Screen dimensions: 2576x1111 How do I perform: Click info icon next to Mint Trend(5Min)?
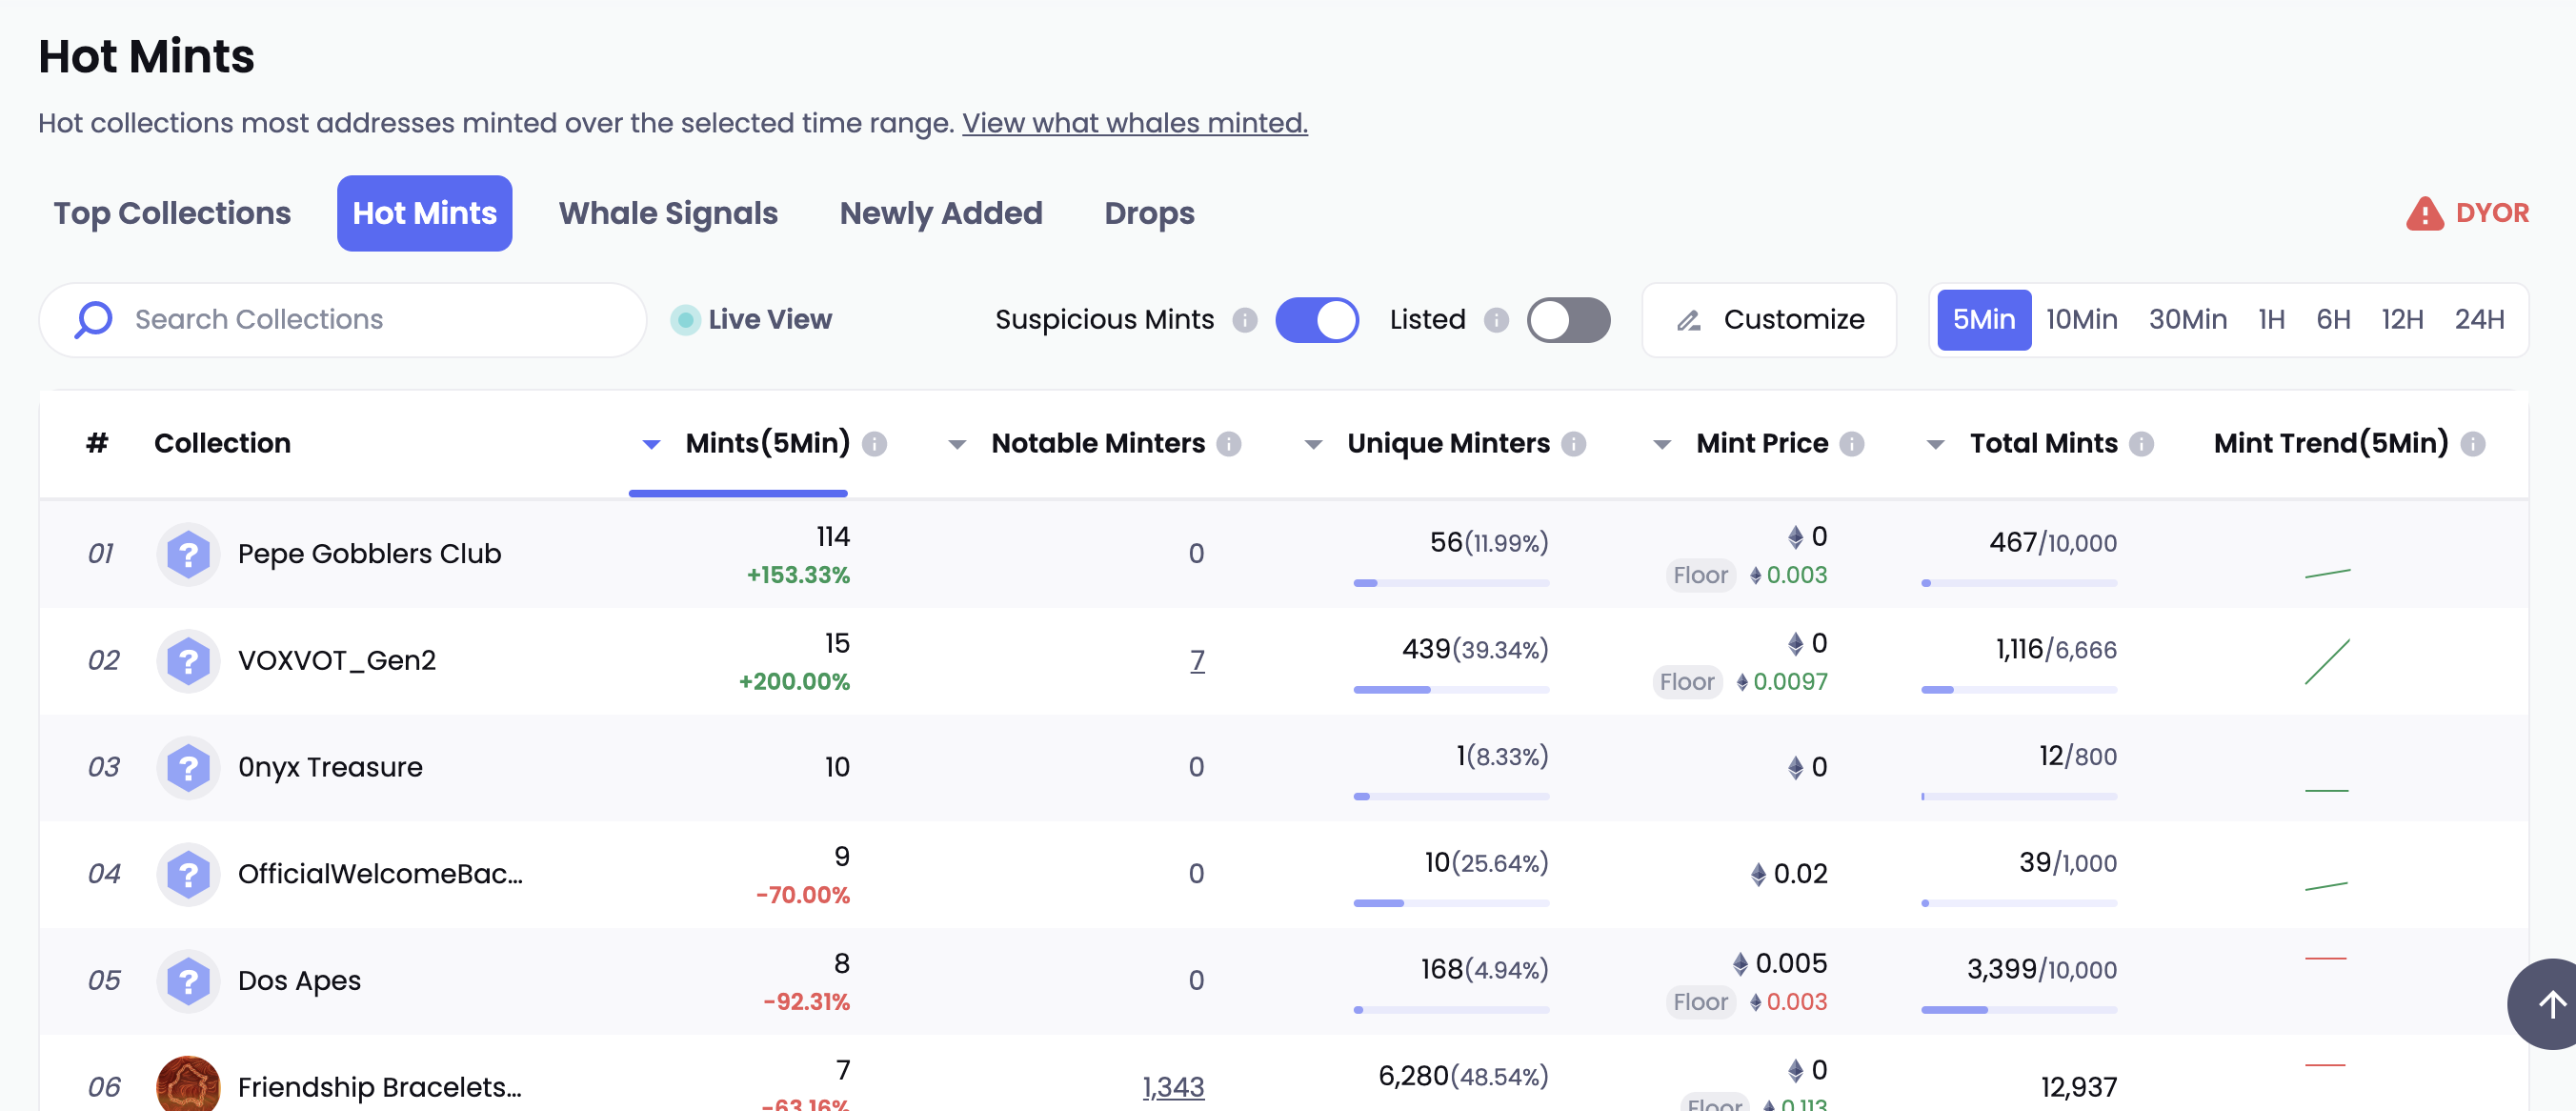coord(2472,444)
